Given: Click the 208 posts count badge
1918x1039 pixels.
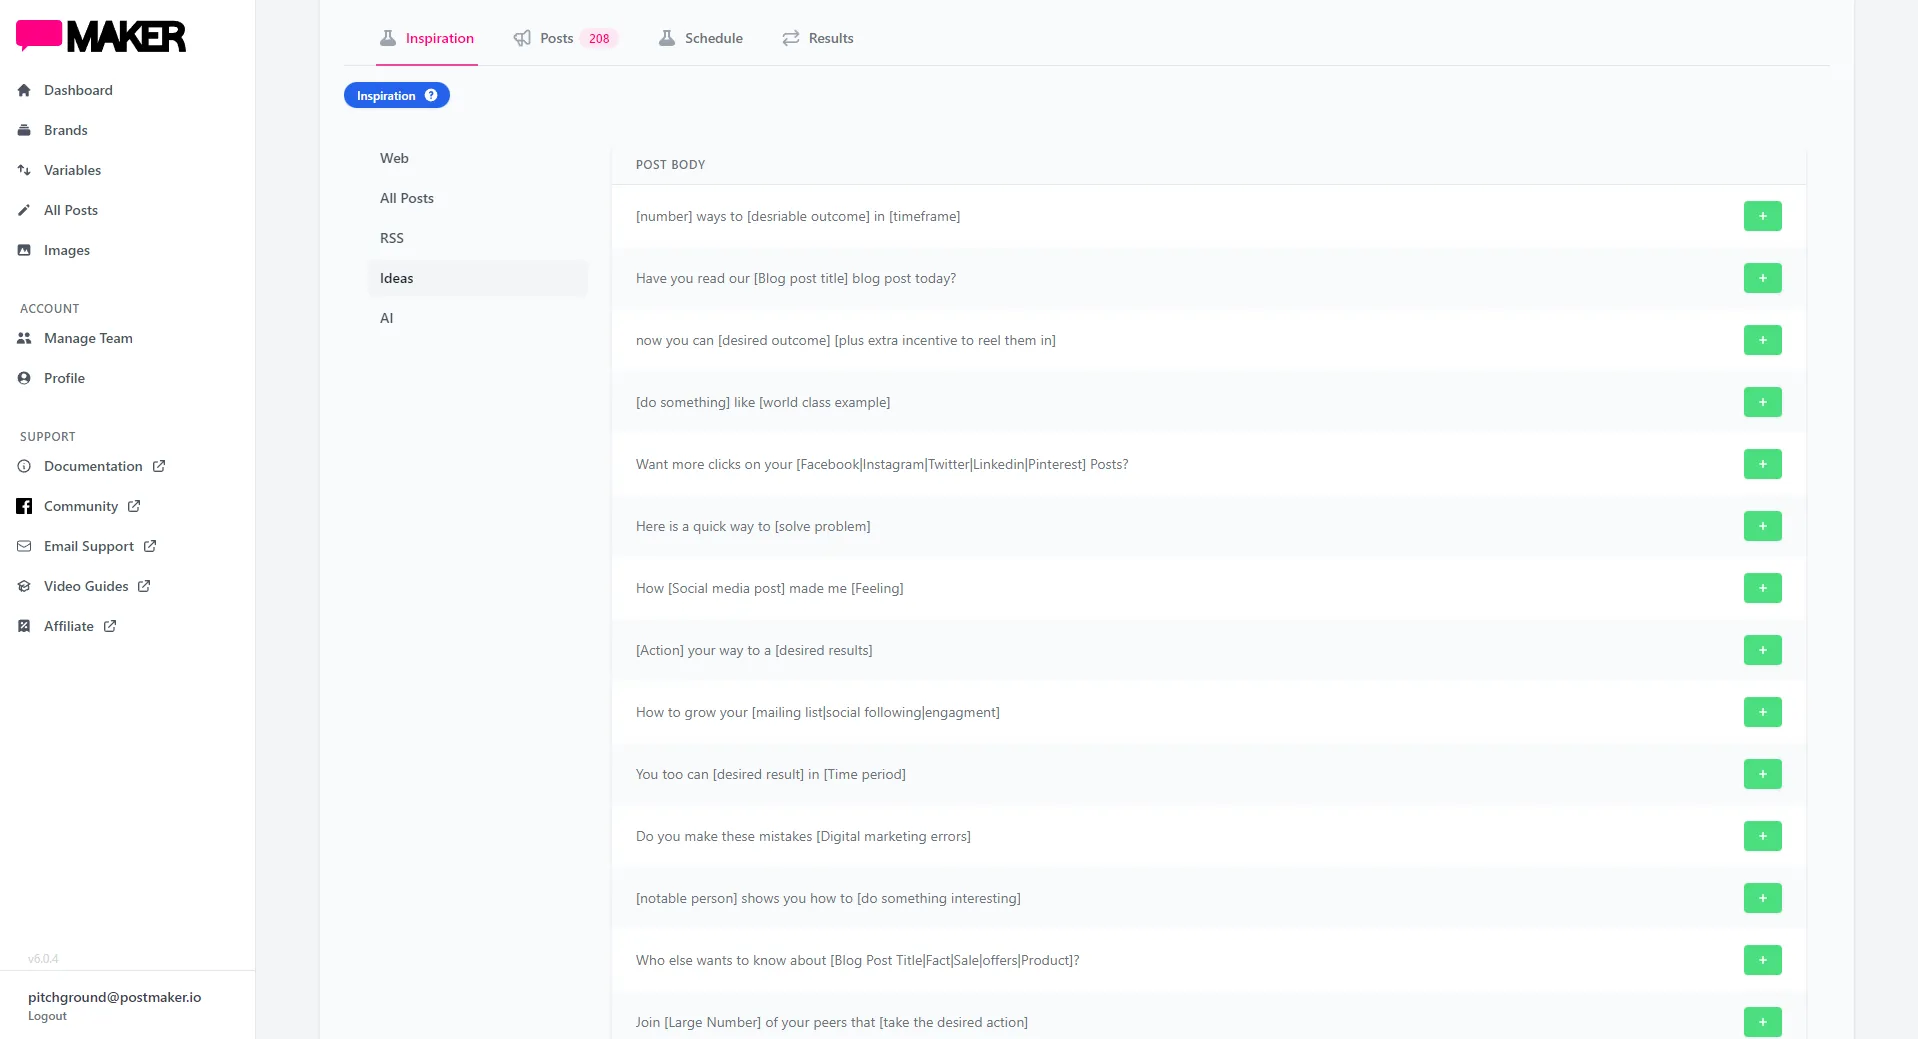Looking at the screenshot, I should pos(599,38).
